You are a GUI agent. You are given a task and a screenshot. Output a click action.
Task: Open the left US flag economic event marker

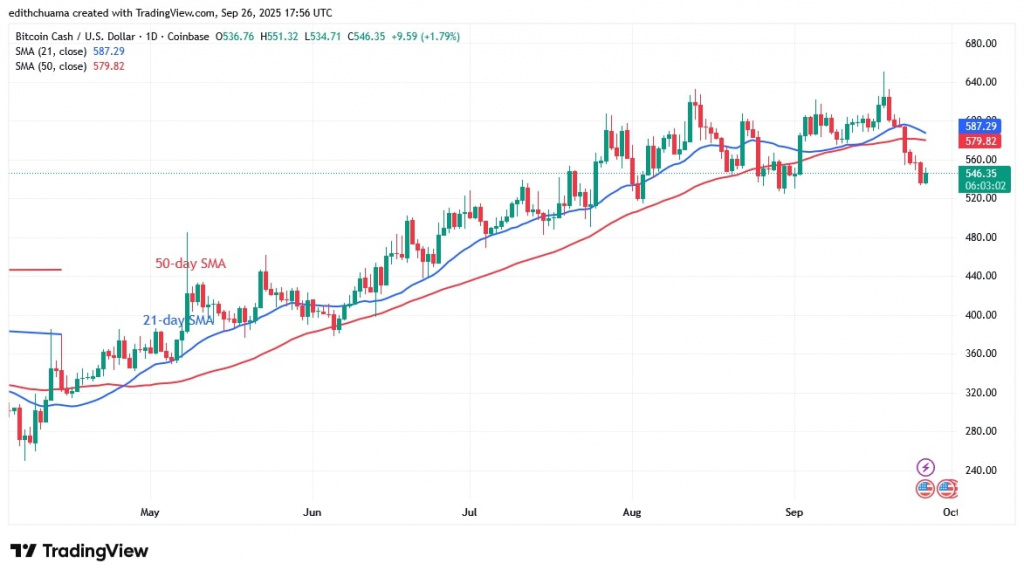925,489
